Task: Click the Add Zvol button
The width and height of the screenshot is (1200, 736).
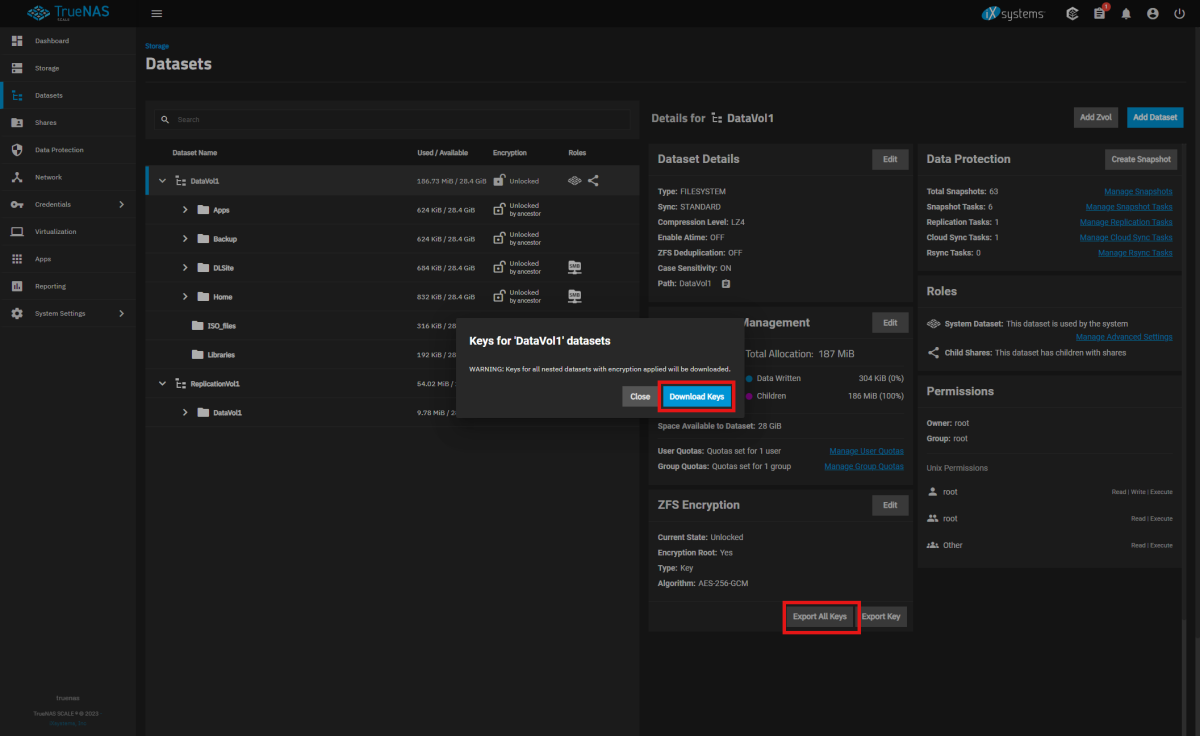Action: (x=1097, y=117)
